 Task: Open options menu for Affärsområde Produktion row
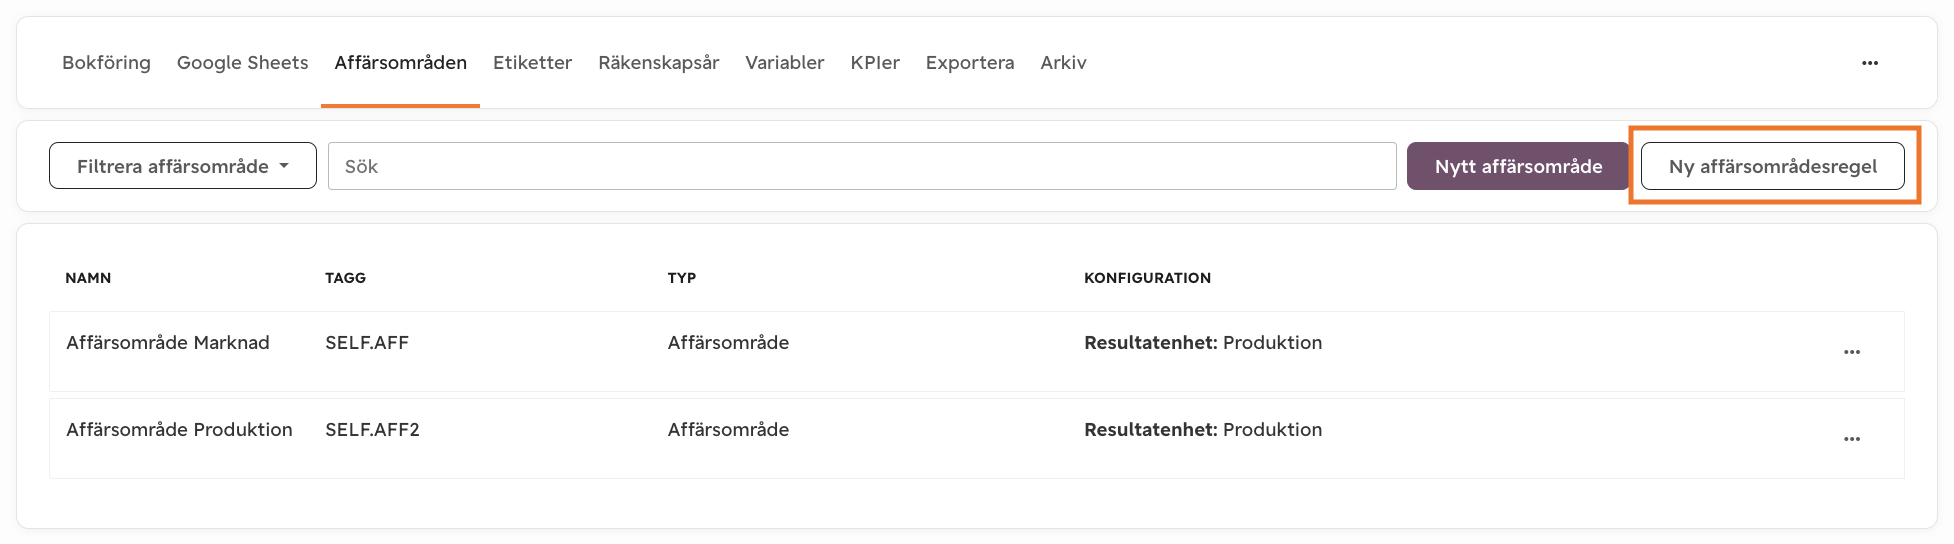(1852, 439)
